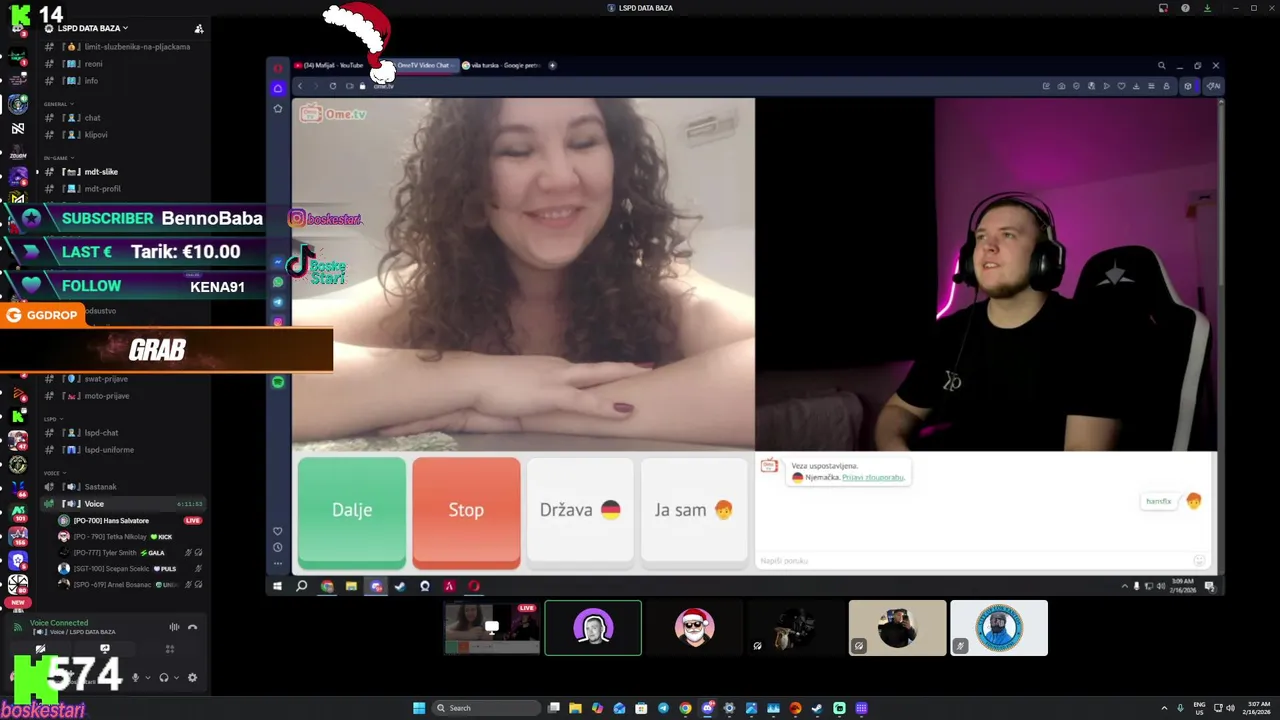Toggle the microphone mute button
Screen dimensions: 1280x720
[135, 678]
